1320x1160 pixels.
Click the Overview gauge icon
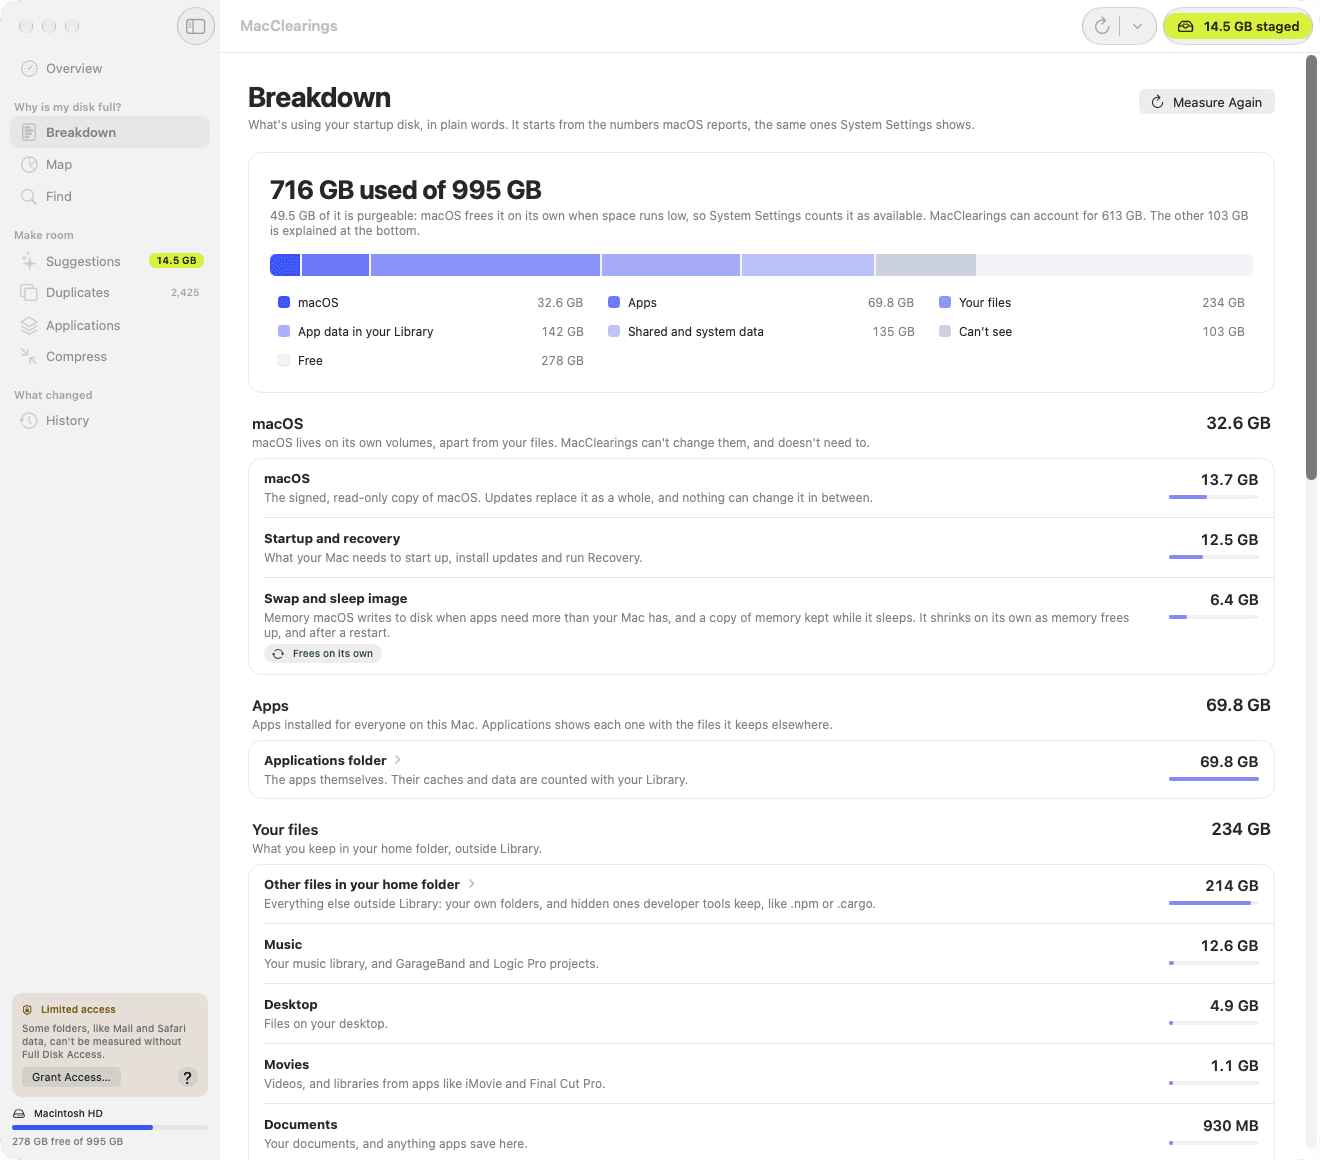pos(29,69)
